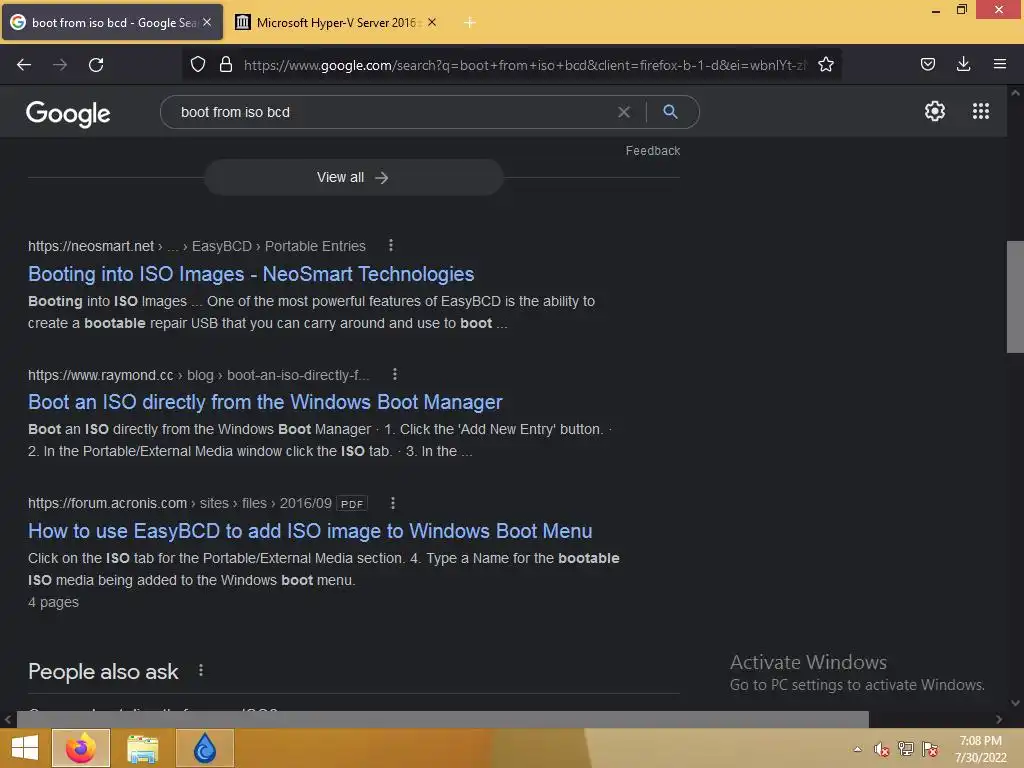The width and height of the screenshot is (1024, 768).
Task: Open Action Center flag tray icon
Action: [930, 749]
